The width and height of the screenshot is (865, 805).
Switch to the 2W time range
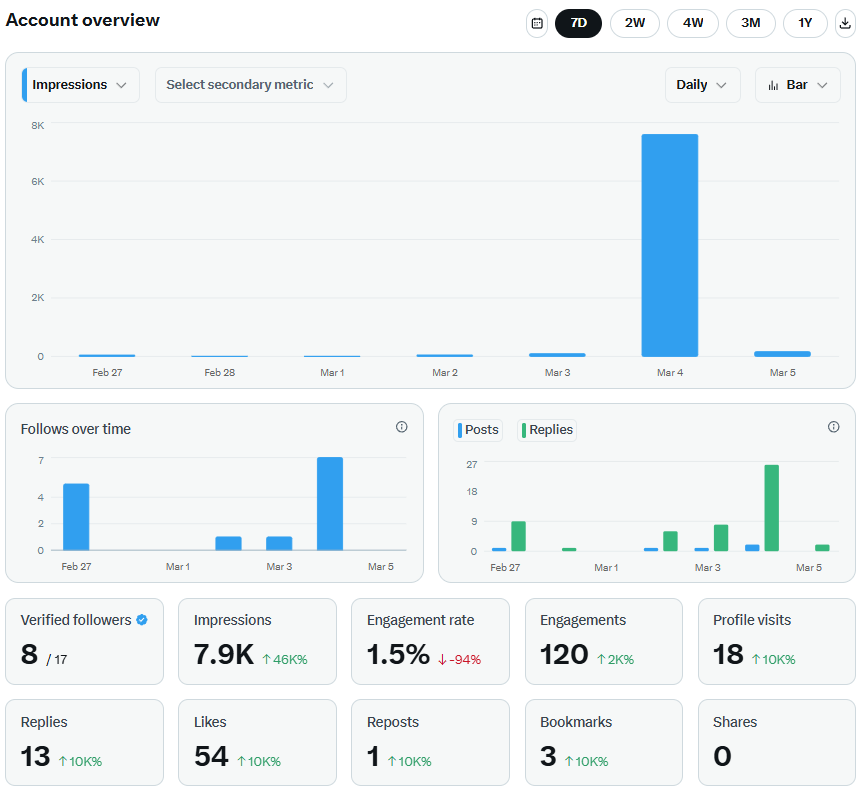(634, 23)
